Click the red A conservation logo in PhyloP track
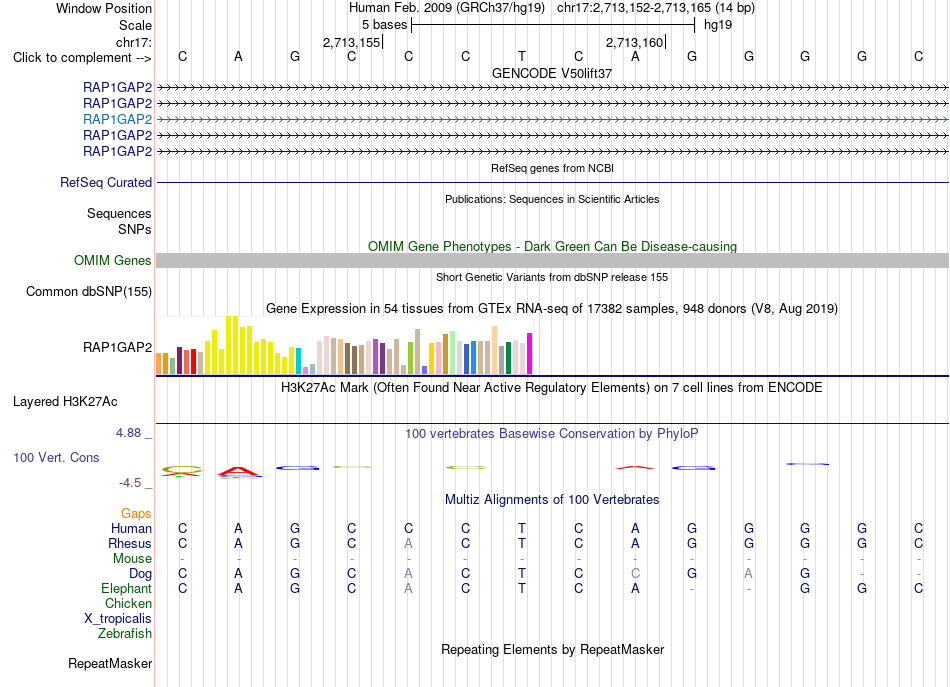The image size is (950, 687). (x=239, y=471)
